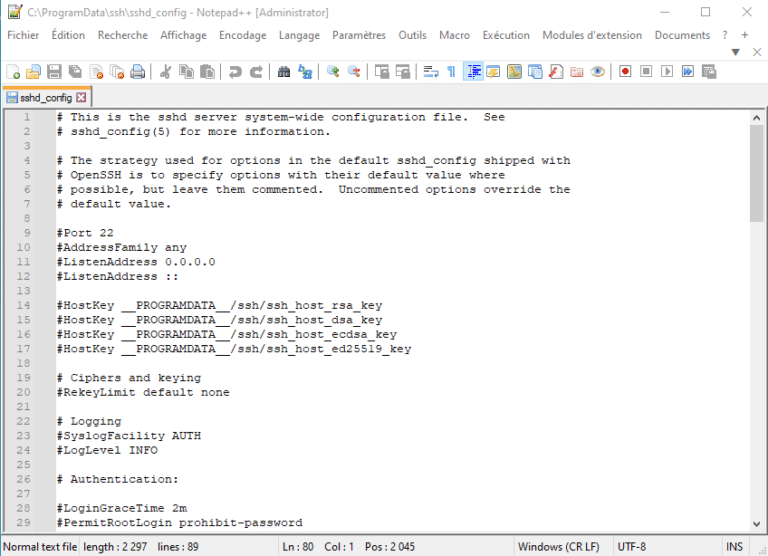The image size is (768, 556).
Task: Click the Print icon in toolbar
Action: click(x=138, y=72)
